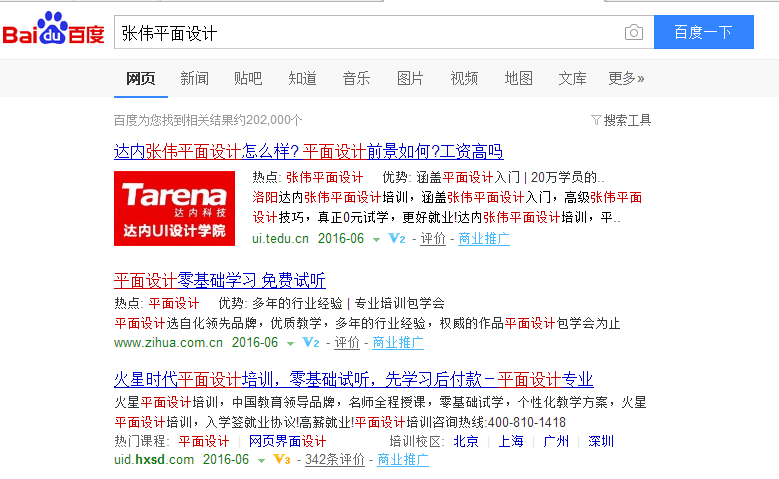Select the 网页 tab
The image size is (779, 479).
pos(141,79)
